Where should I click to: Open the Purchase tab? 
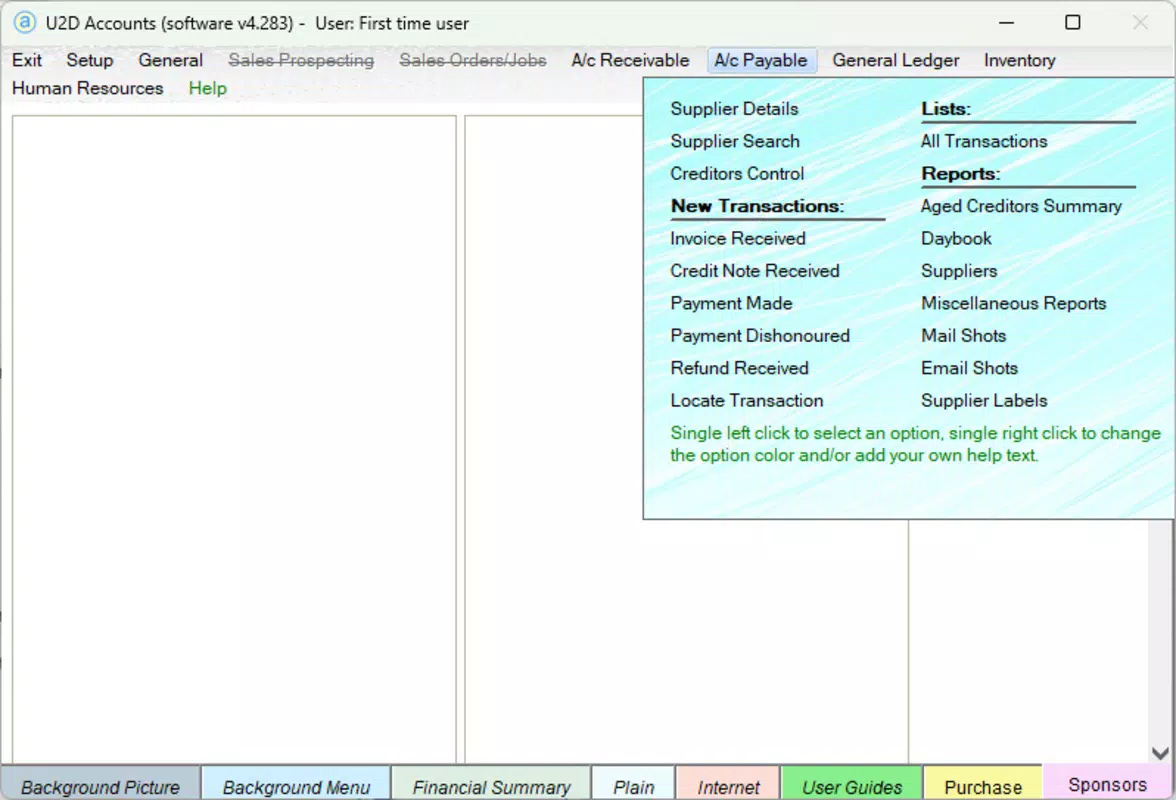coord(983,786)
